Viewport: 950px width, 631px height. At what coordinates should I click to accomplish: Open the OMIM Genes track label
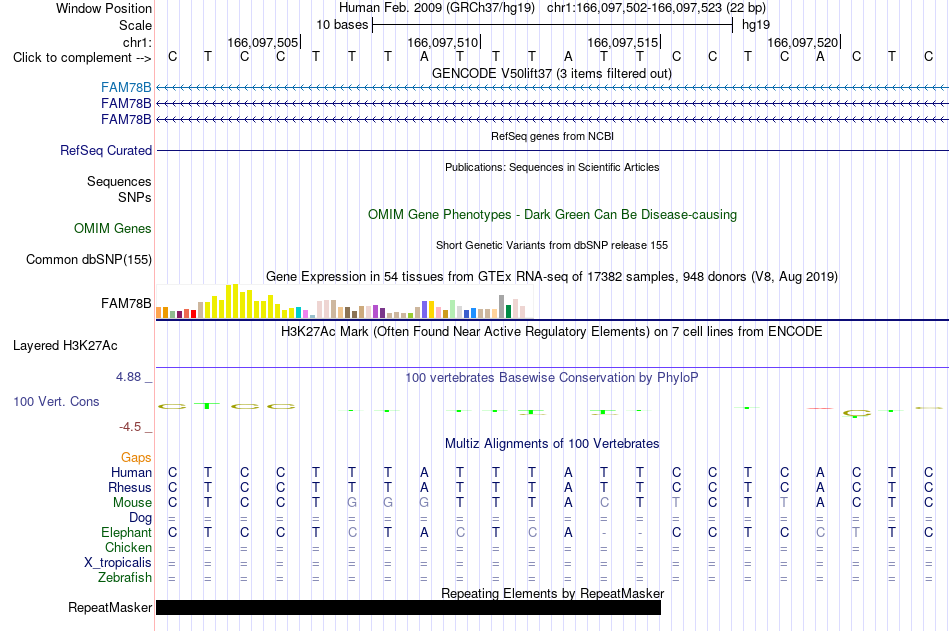pyautogui.click(x=113, y=229)
